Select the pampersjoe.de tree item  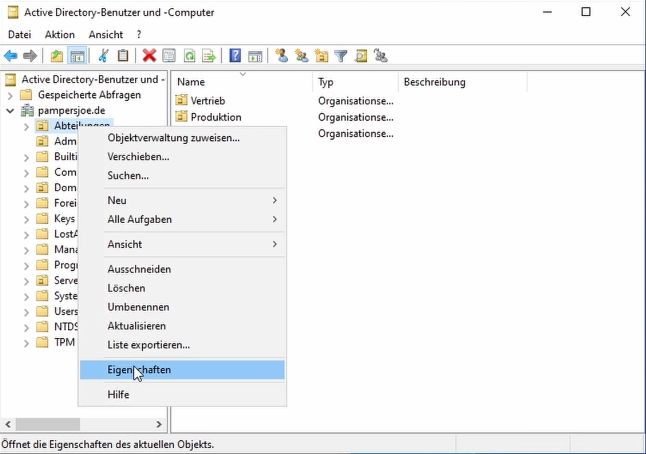(72, 110)
